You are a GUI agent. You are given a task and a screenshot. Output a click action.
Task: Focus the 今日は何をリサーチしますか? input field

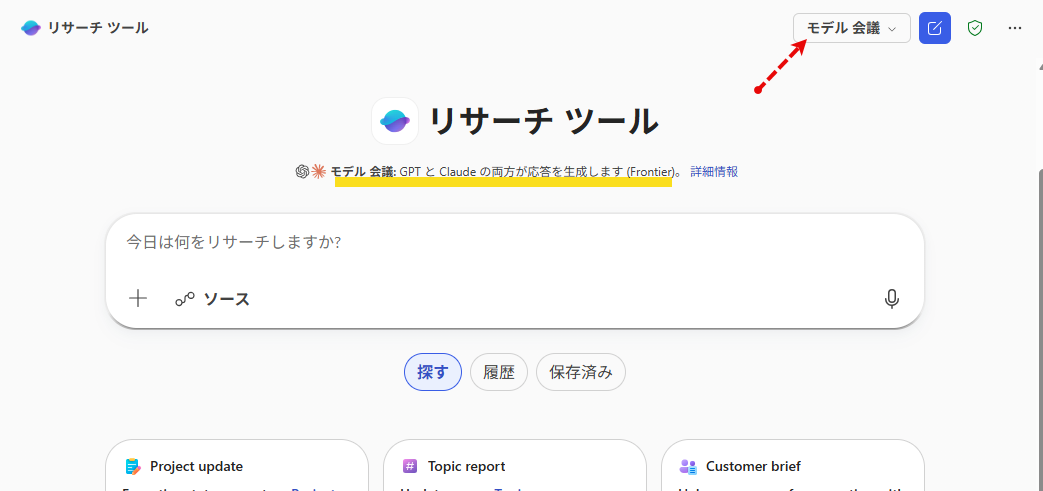coord(514,242)
